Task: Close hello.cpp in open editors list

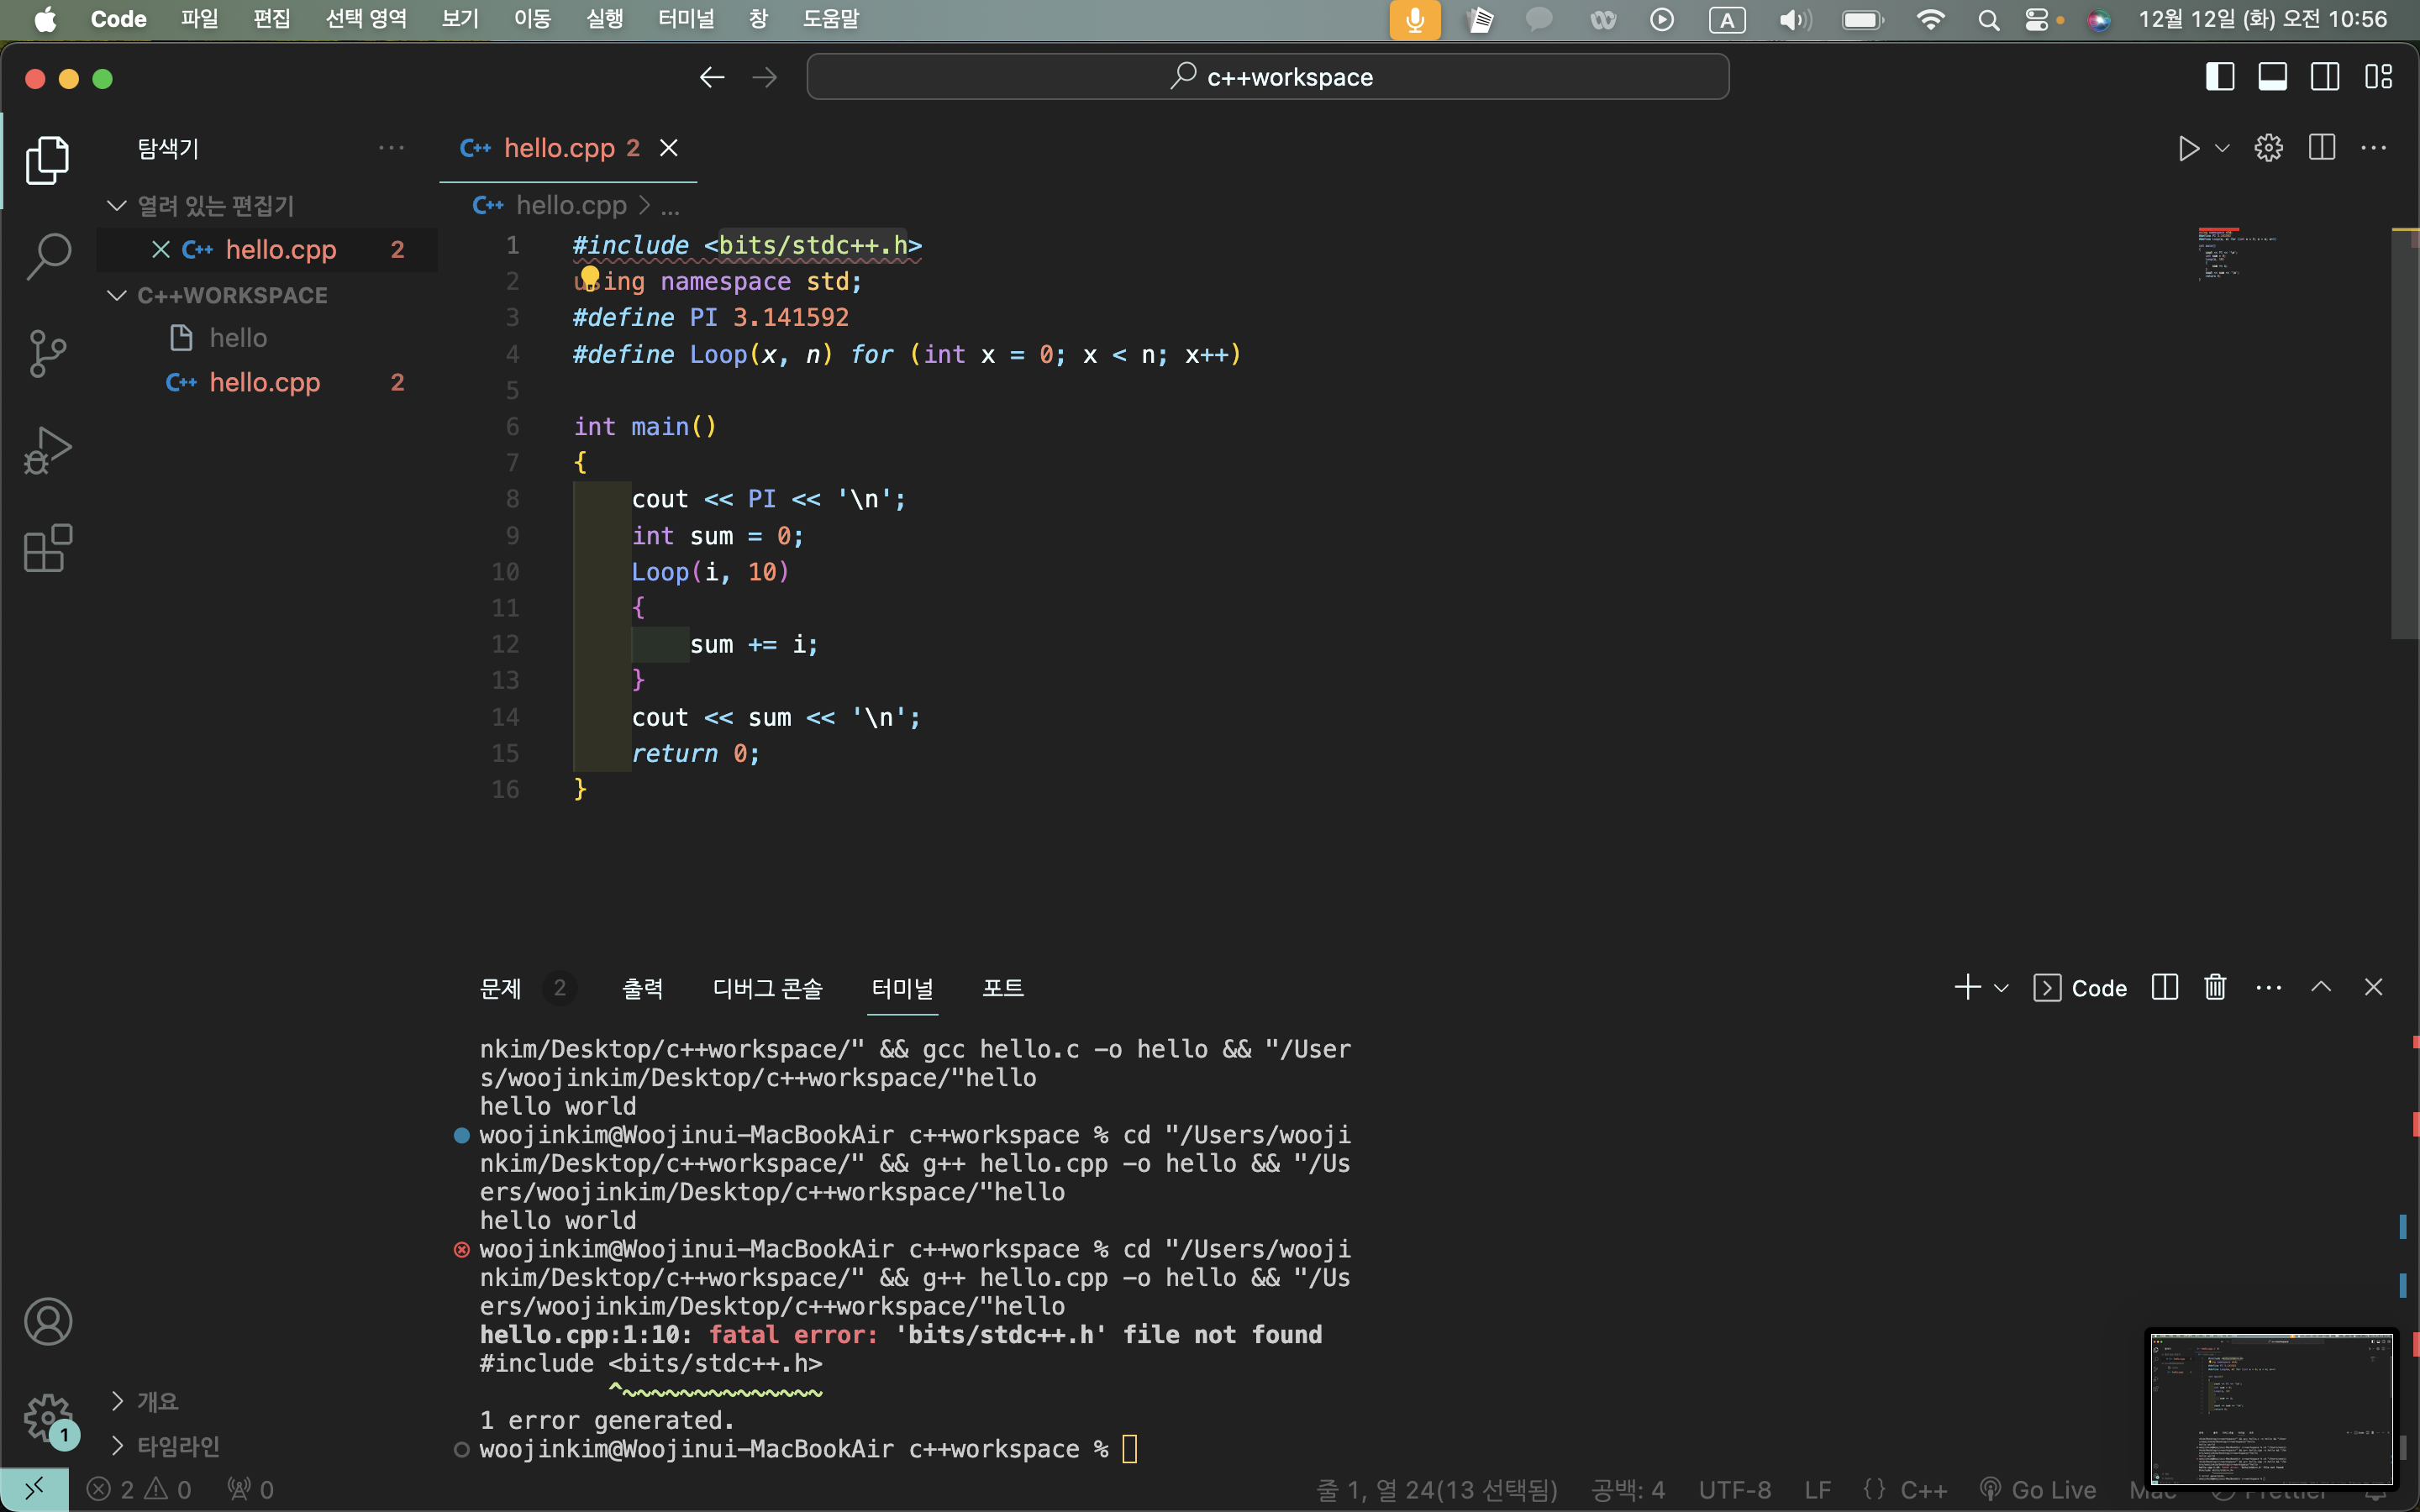Action: (160, 250)
